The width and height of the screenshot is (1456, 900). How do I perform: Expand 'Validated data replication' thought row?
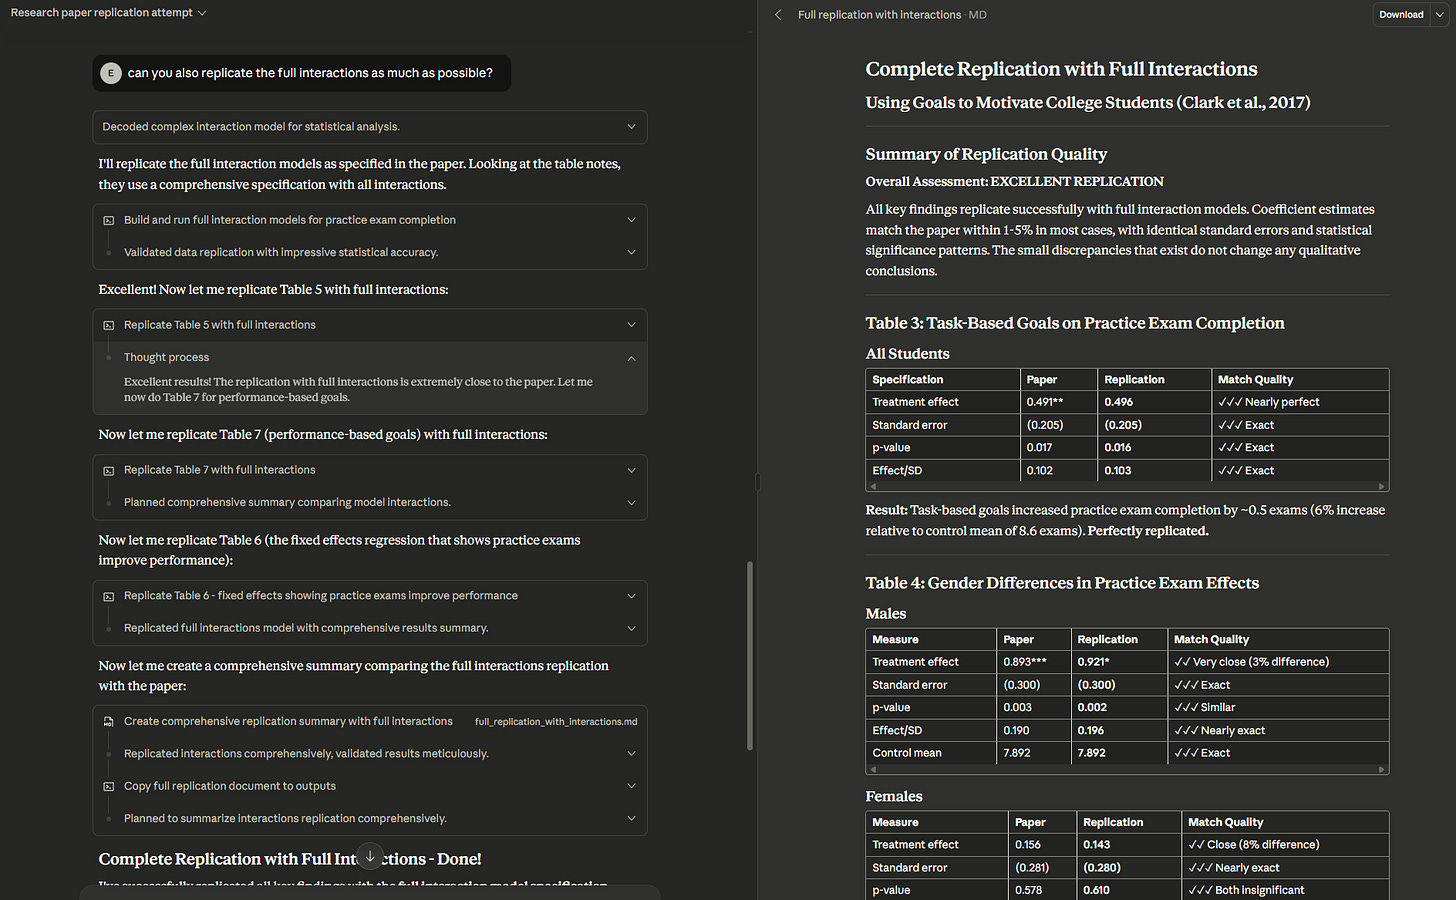click(370, 252)
